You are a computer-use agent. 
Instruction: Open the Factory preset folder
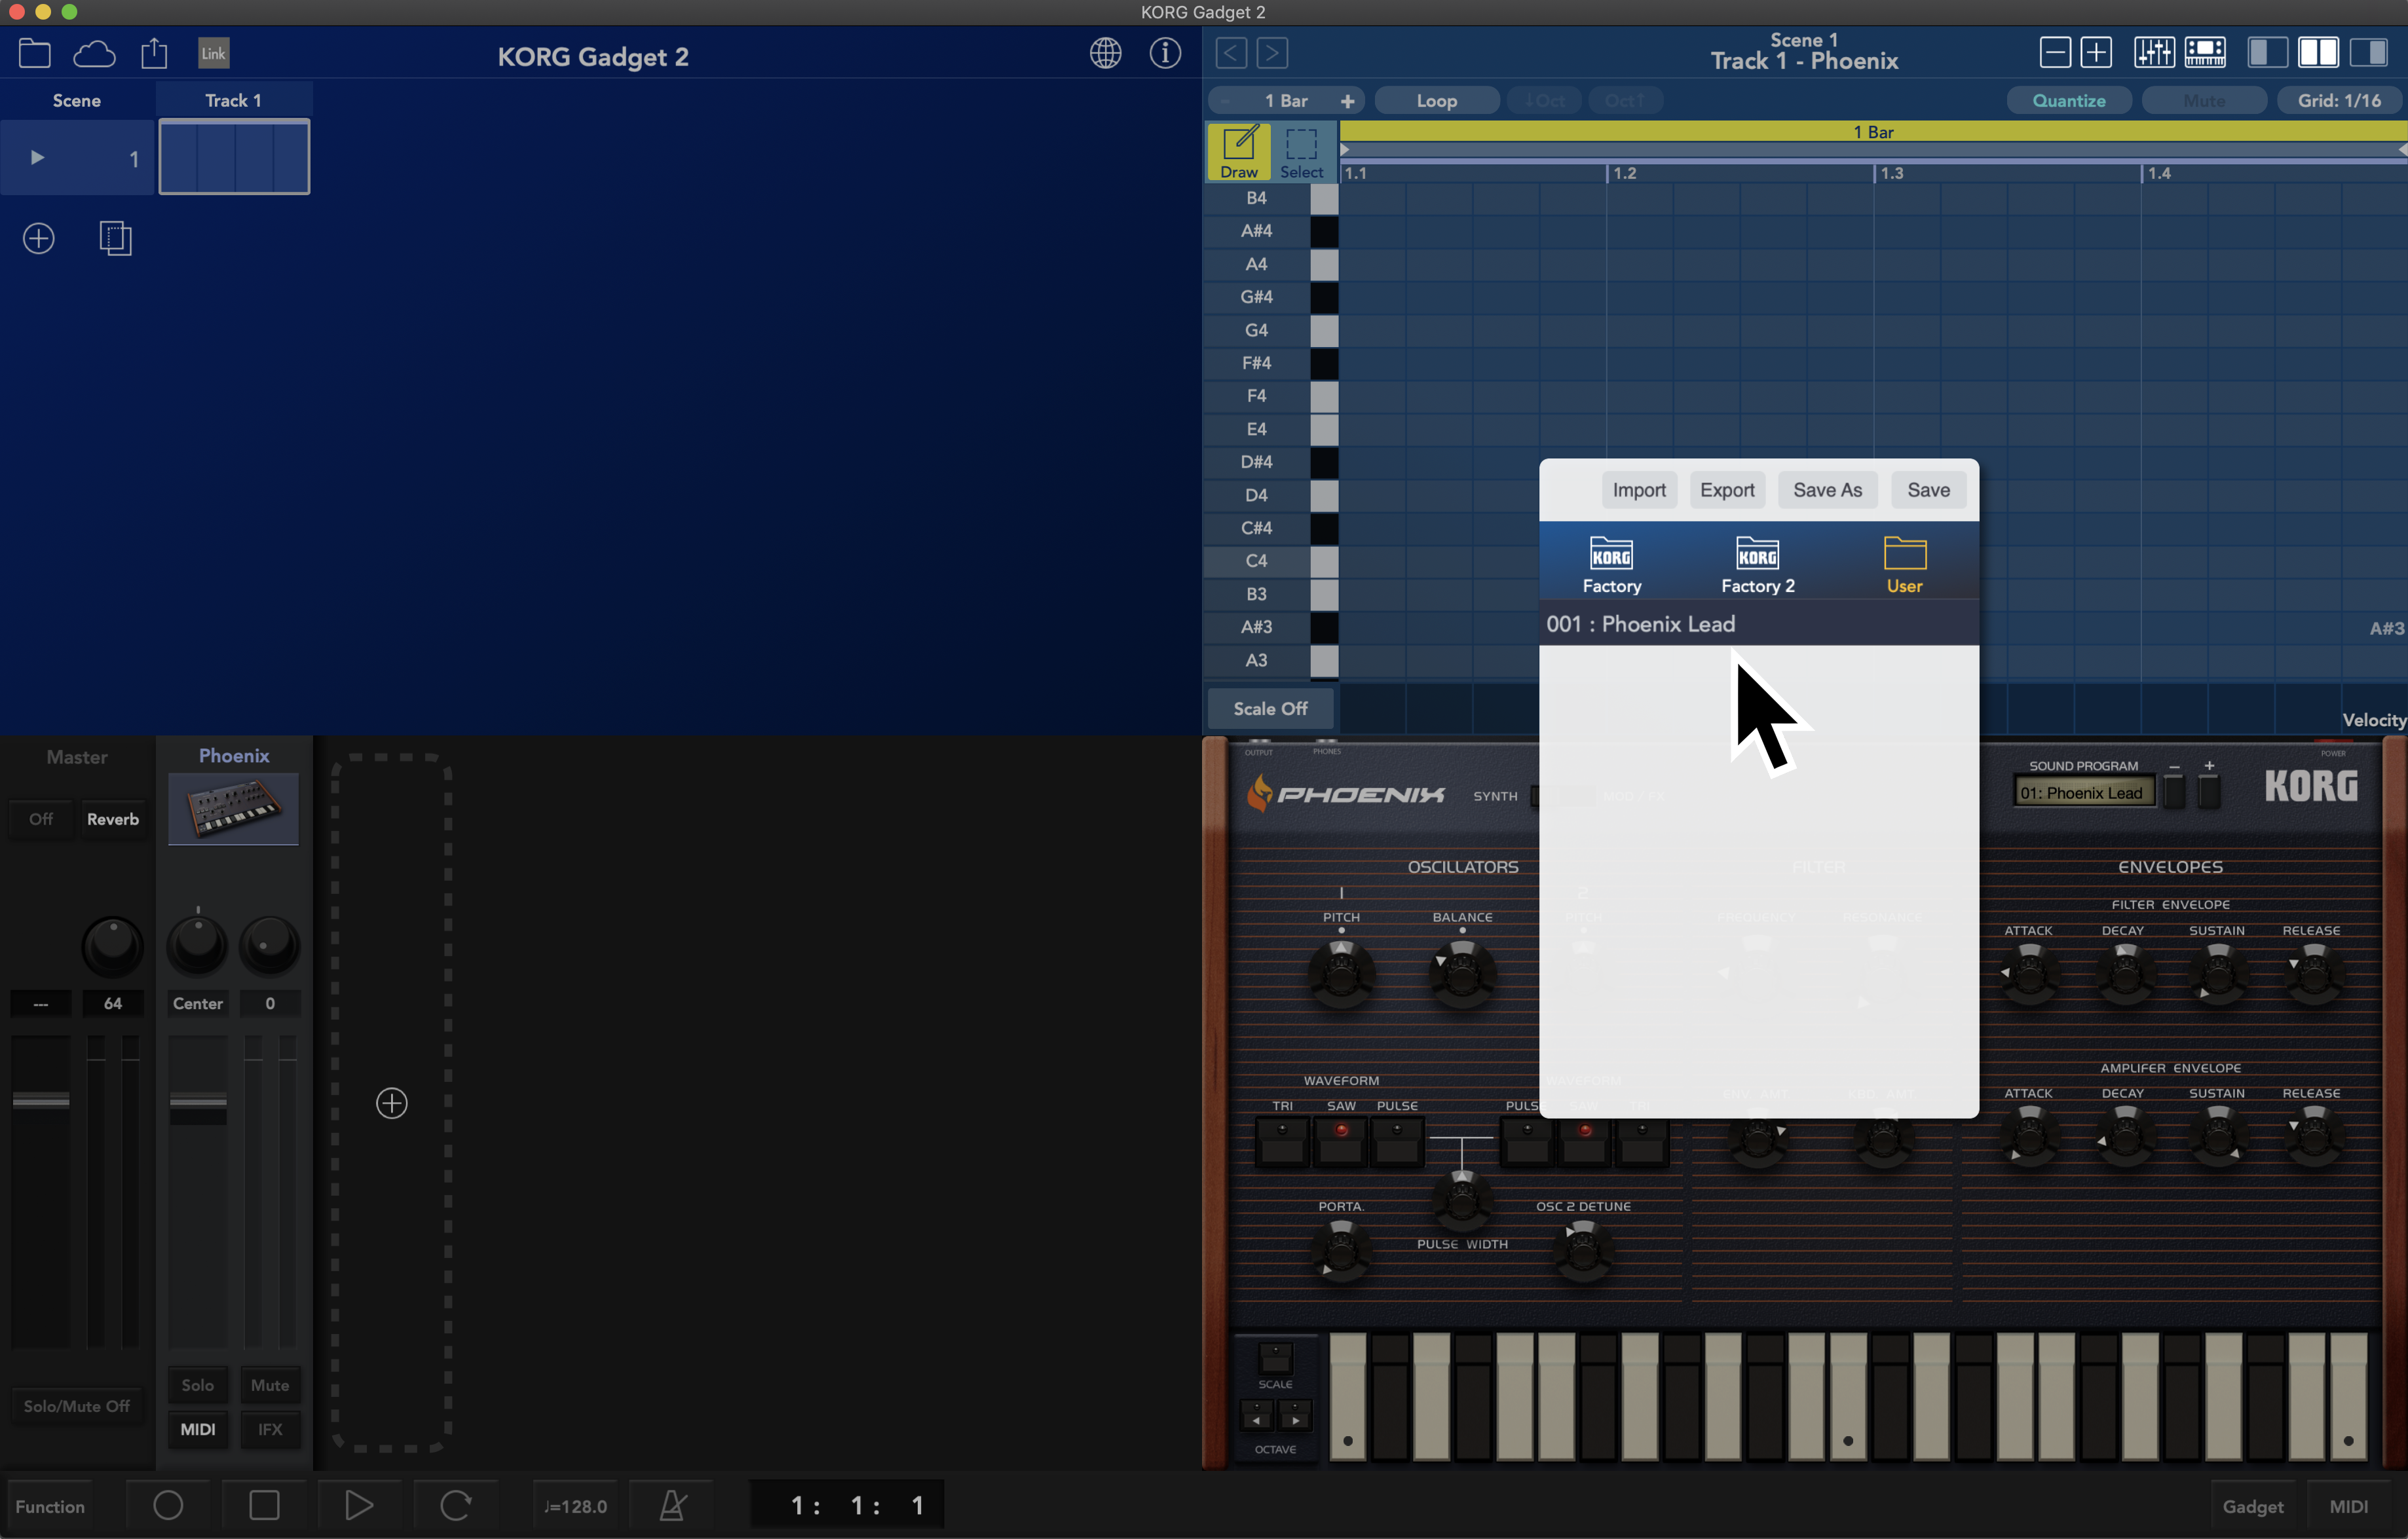(x=1611, y=565)
